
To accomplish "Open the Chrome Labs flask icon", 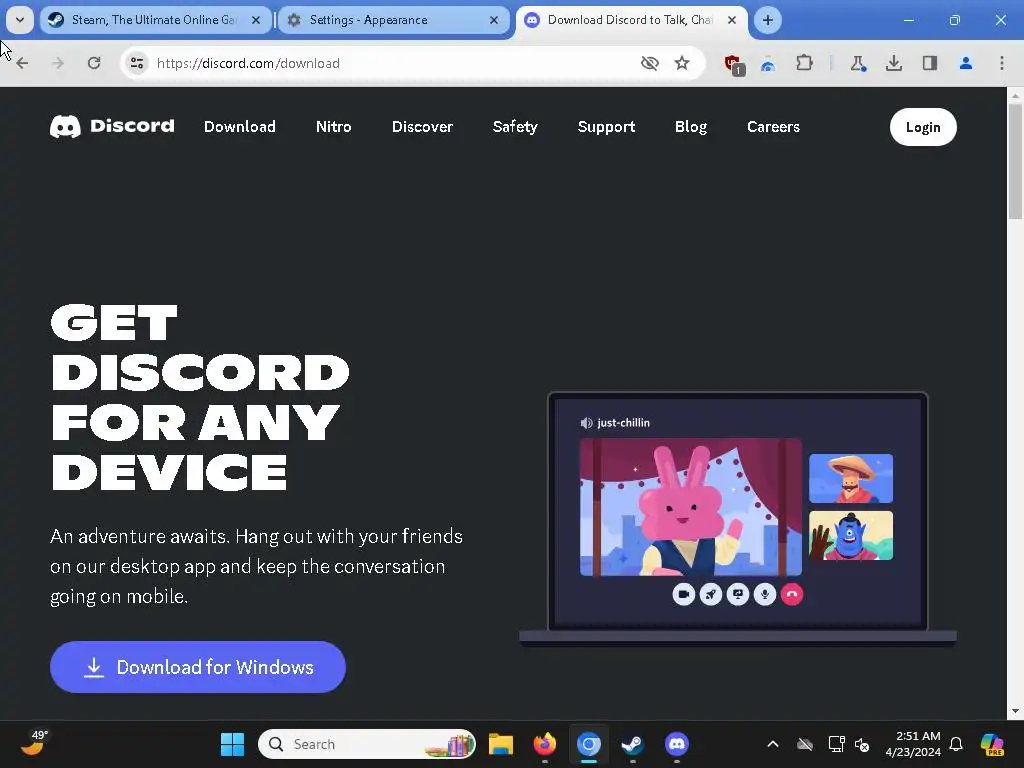I will point(857,63).
